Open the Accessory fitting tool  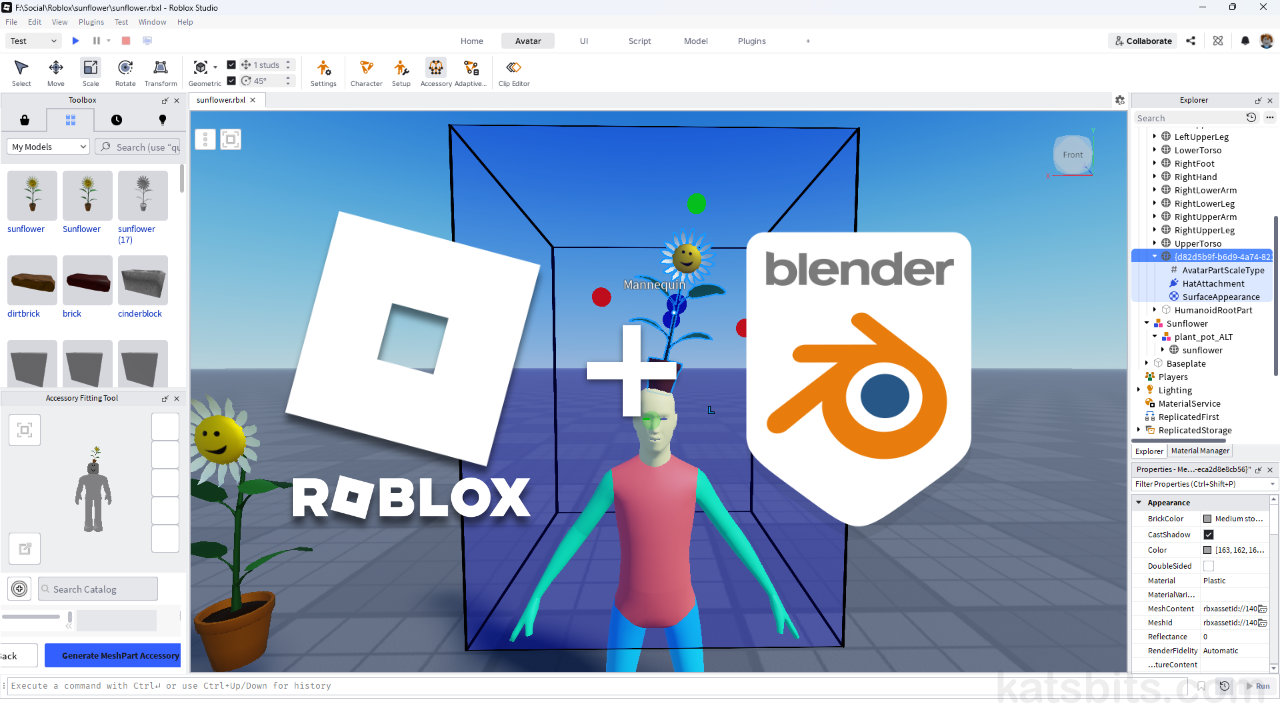click(436, 72)
